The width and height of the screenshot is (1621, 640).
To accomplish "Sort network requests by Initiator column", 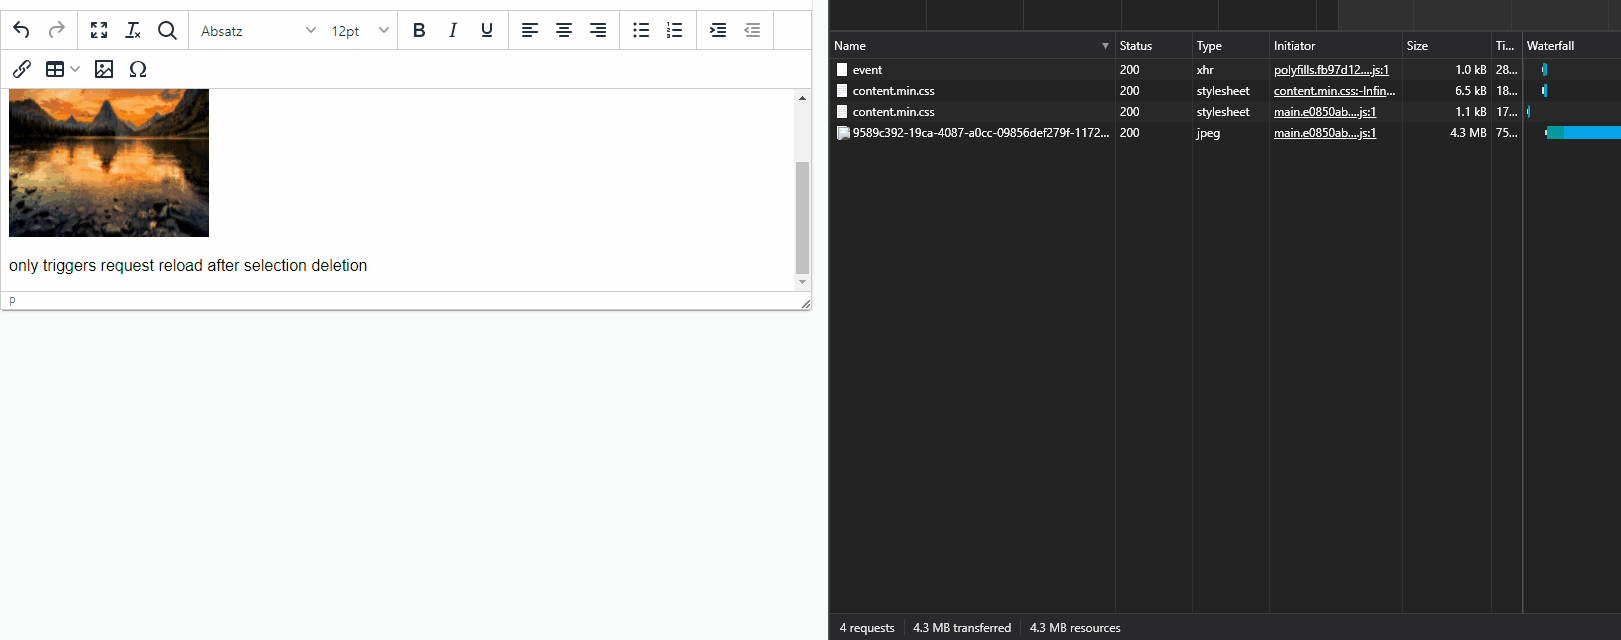I will tap(1336, 46).
